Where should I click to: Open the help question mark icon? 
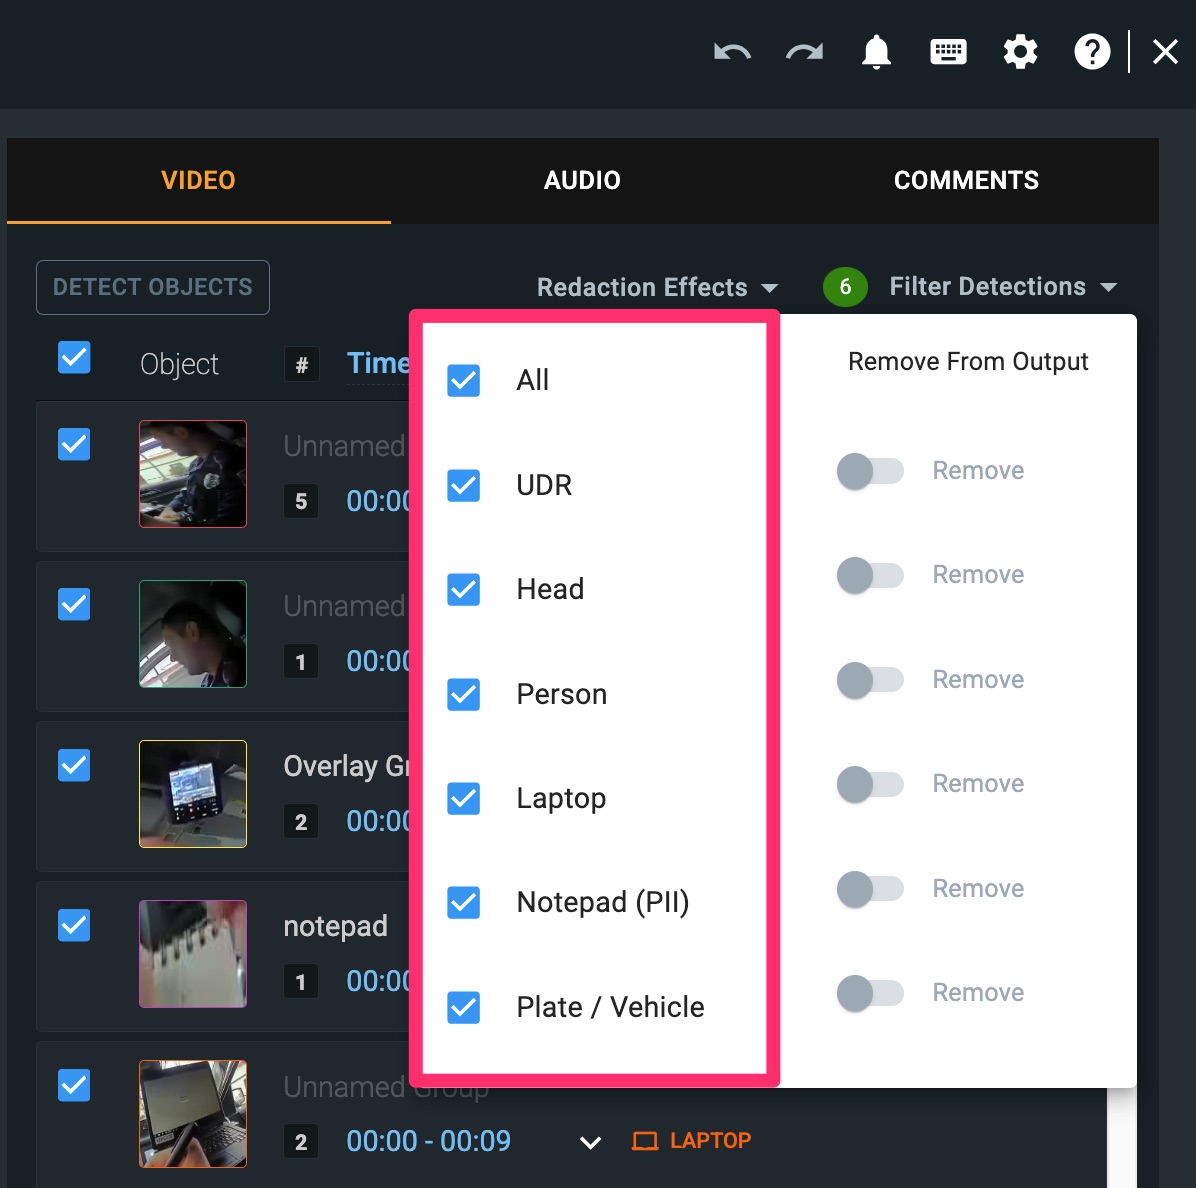[x=1092, y=52]
